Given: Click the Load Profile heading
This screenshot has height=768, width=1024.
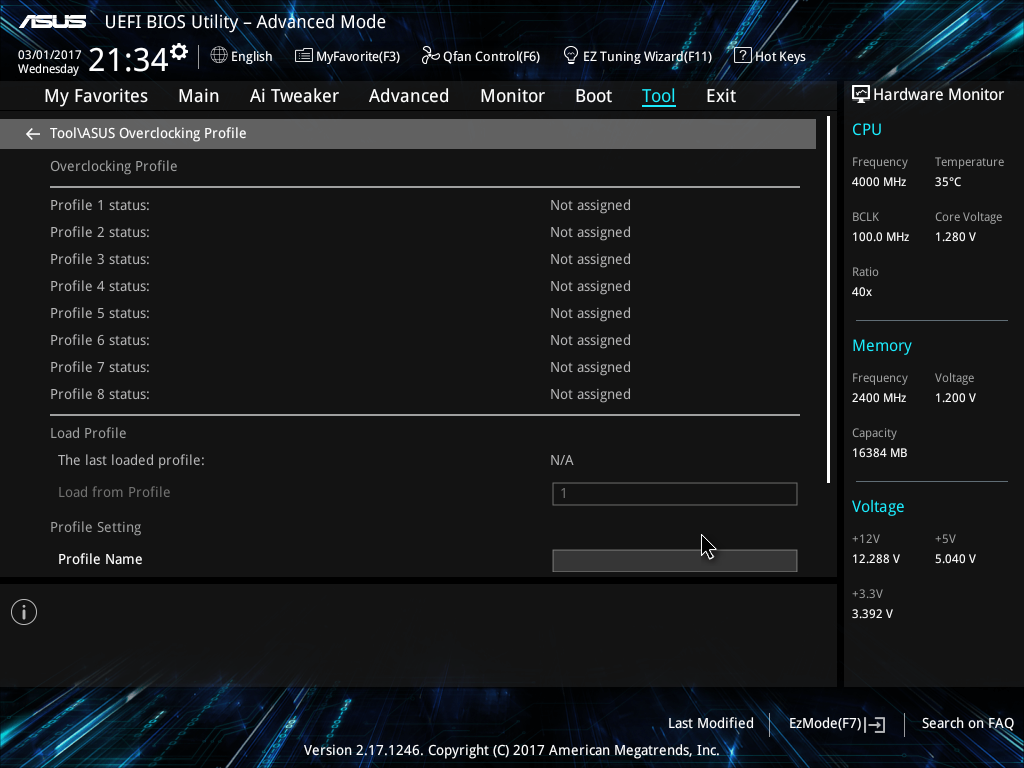Looking at the screenshot, I should [88, 433].
